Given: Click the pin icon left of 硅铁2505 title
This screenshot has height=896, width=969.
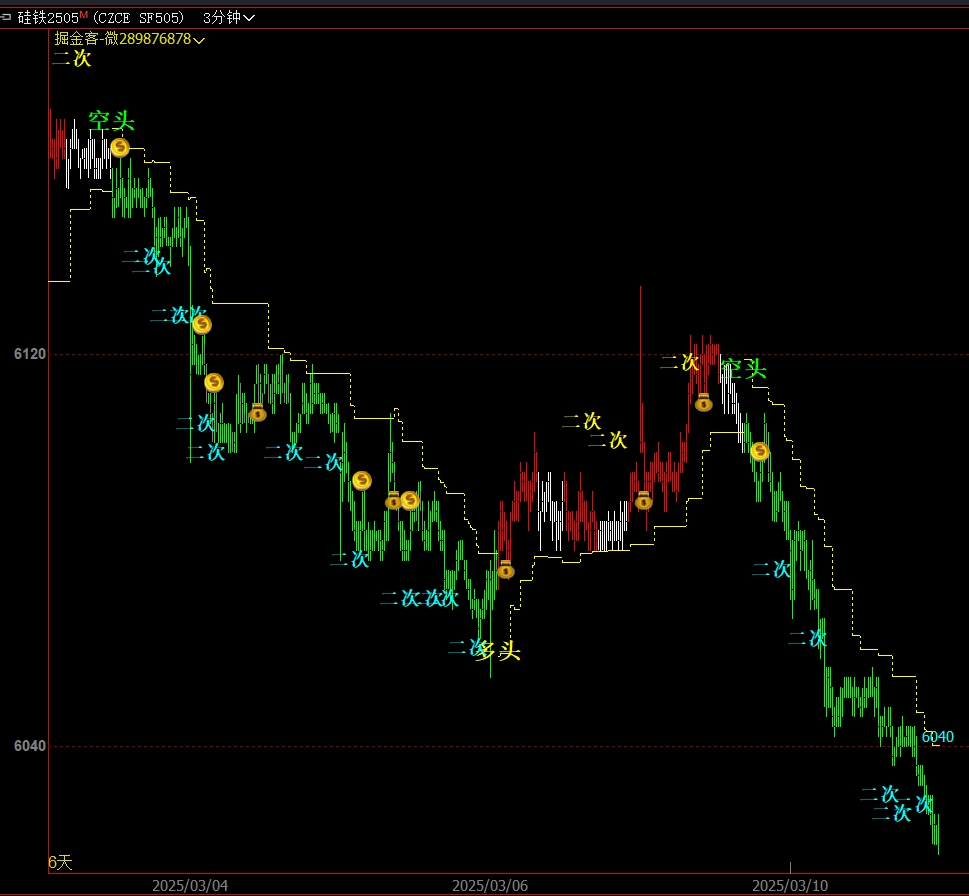Looking at the screenshot, I should (7, 17).
